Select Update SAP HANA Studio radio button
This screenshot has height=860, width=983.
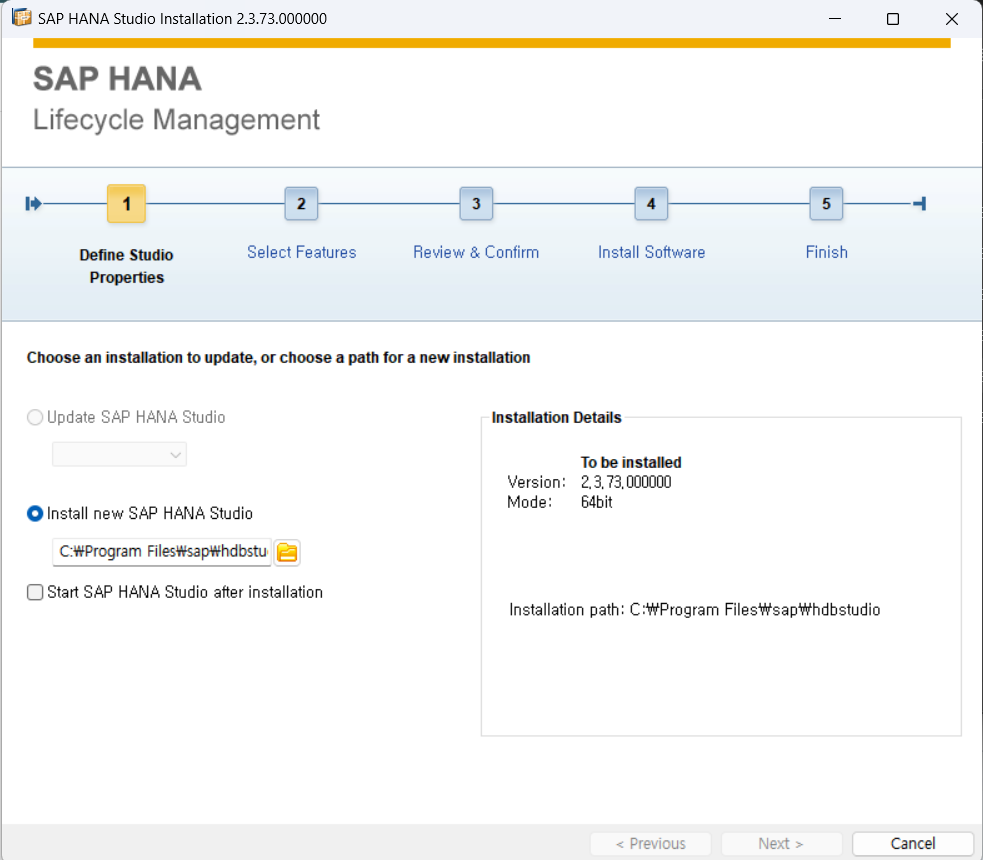click(35, 417)
